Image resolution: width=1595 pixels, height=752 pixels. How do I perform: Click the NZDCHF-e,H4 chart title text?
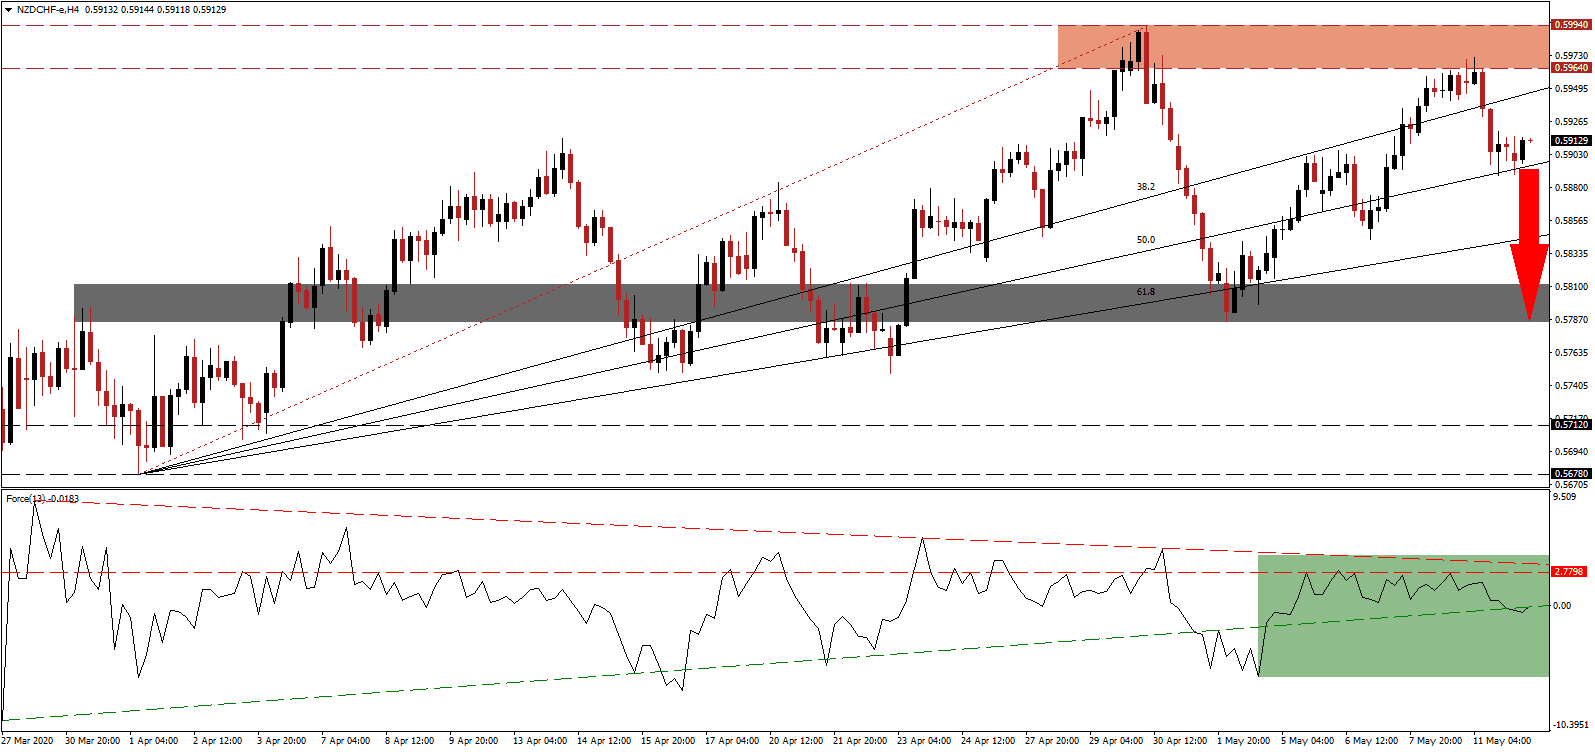coord(48,10)
